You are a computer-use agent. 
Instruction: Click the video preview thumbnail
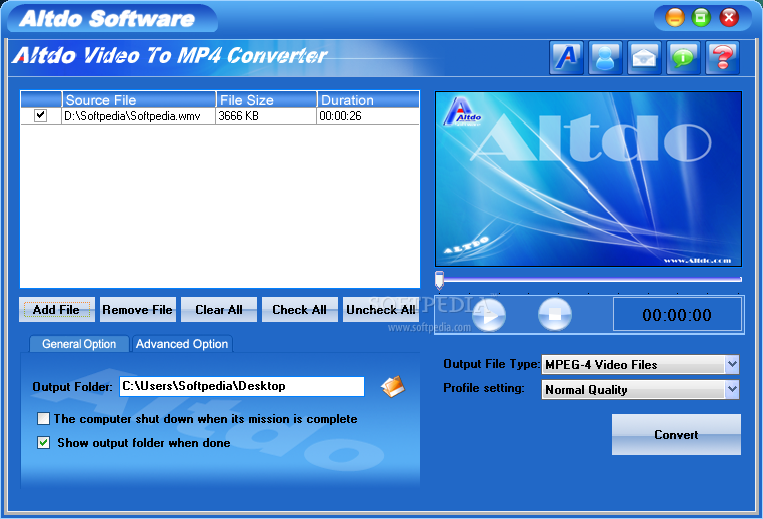[588, 179]
